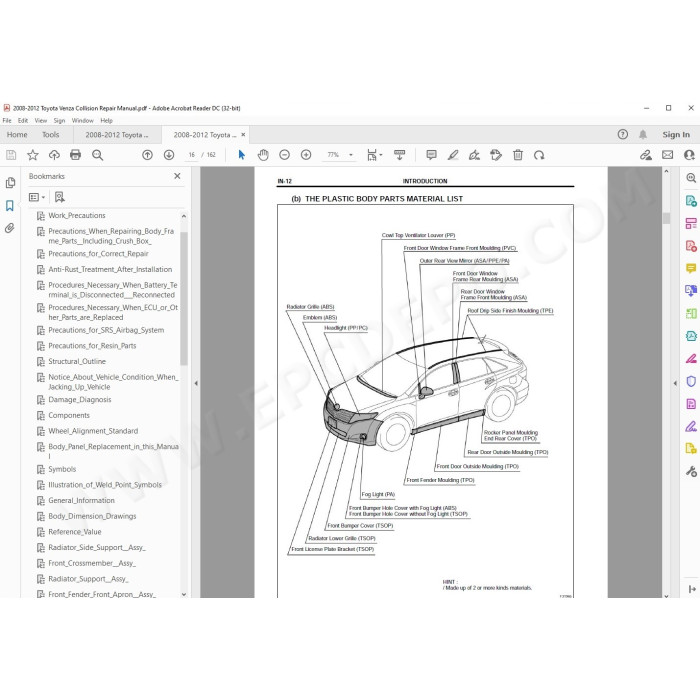Screen dimensions: 700x700
Task: Click the page number input field
Action: [x=192, y=155]
